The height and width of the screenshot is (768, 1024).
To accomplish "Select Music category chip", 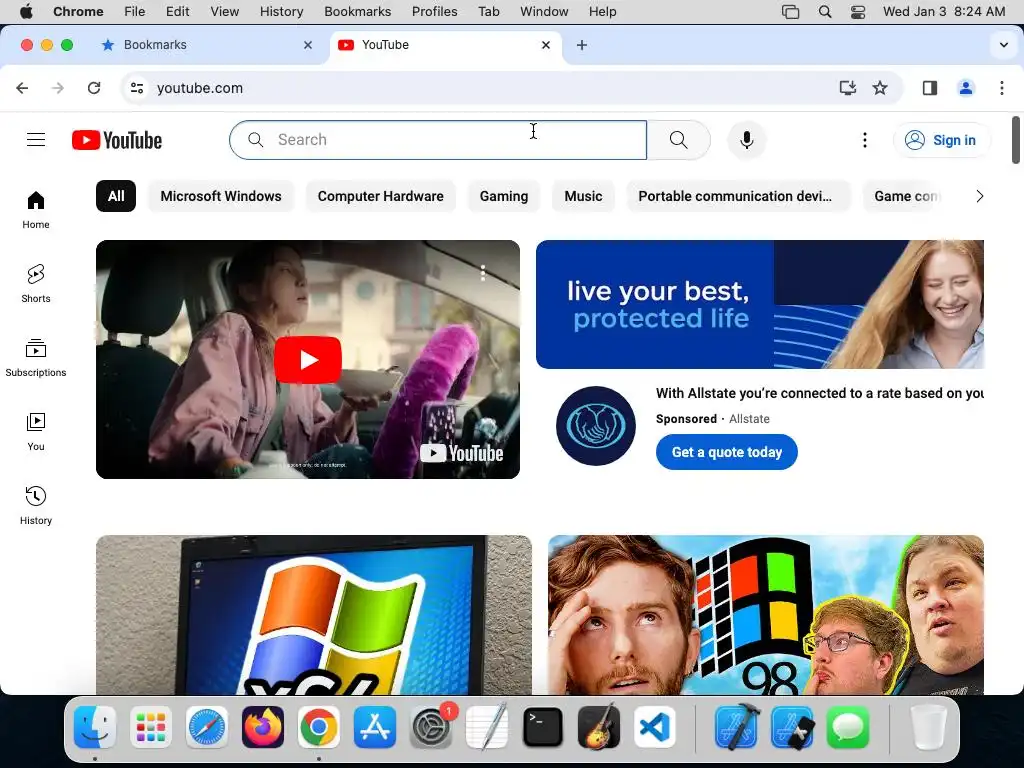I will click(x=583, y=196).
